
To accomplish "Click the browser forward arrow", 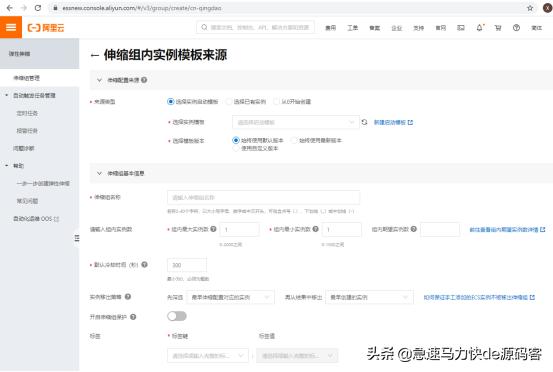I will (24, 8).
